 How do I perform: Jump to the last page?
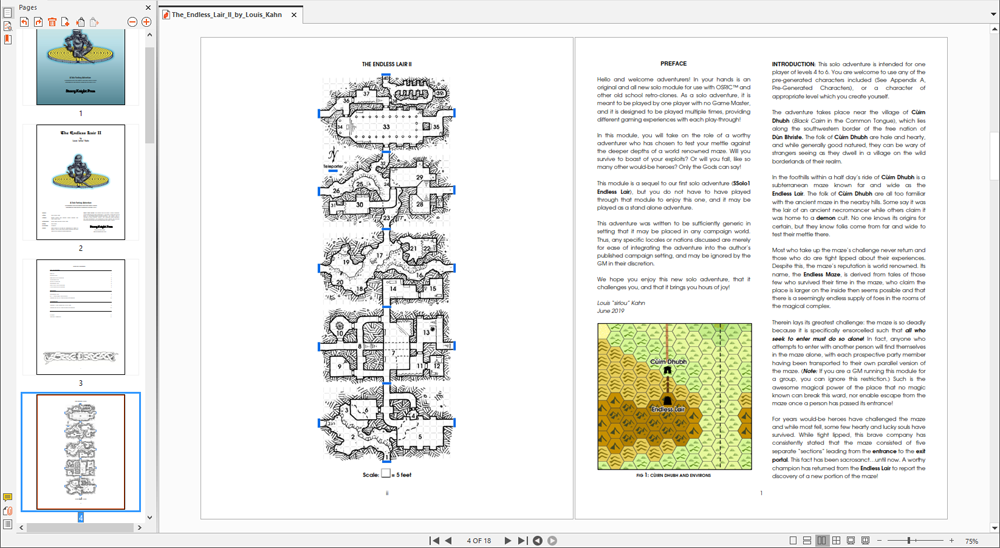click(521, 541)
